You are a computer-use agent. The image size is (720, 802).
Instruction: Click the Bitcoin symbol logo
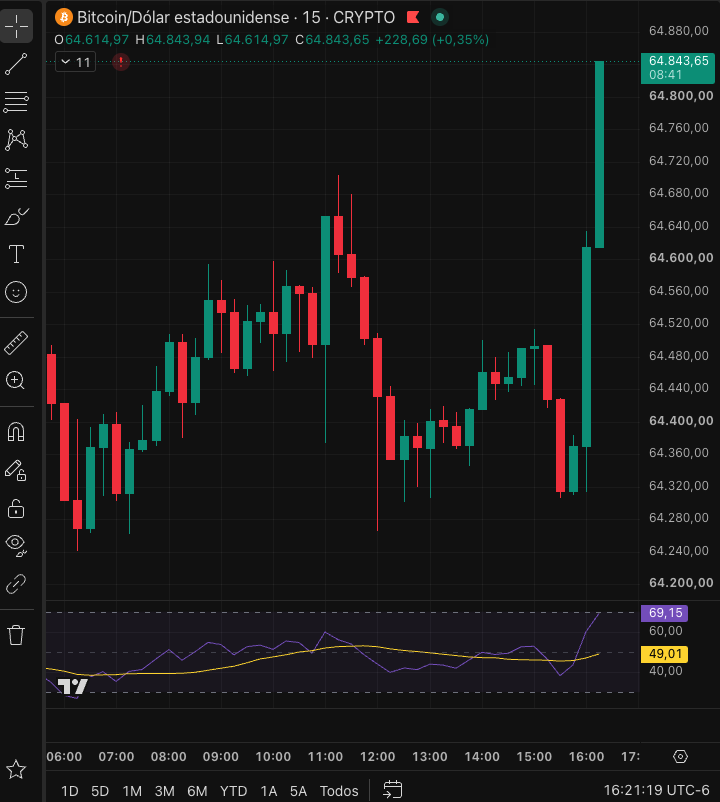[63, 17]
